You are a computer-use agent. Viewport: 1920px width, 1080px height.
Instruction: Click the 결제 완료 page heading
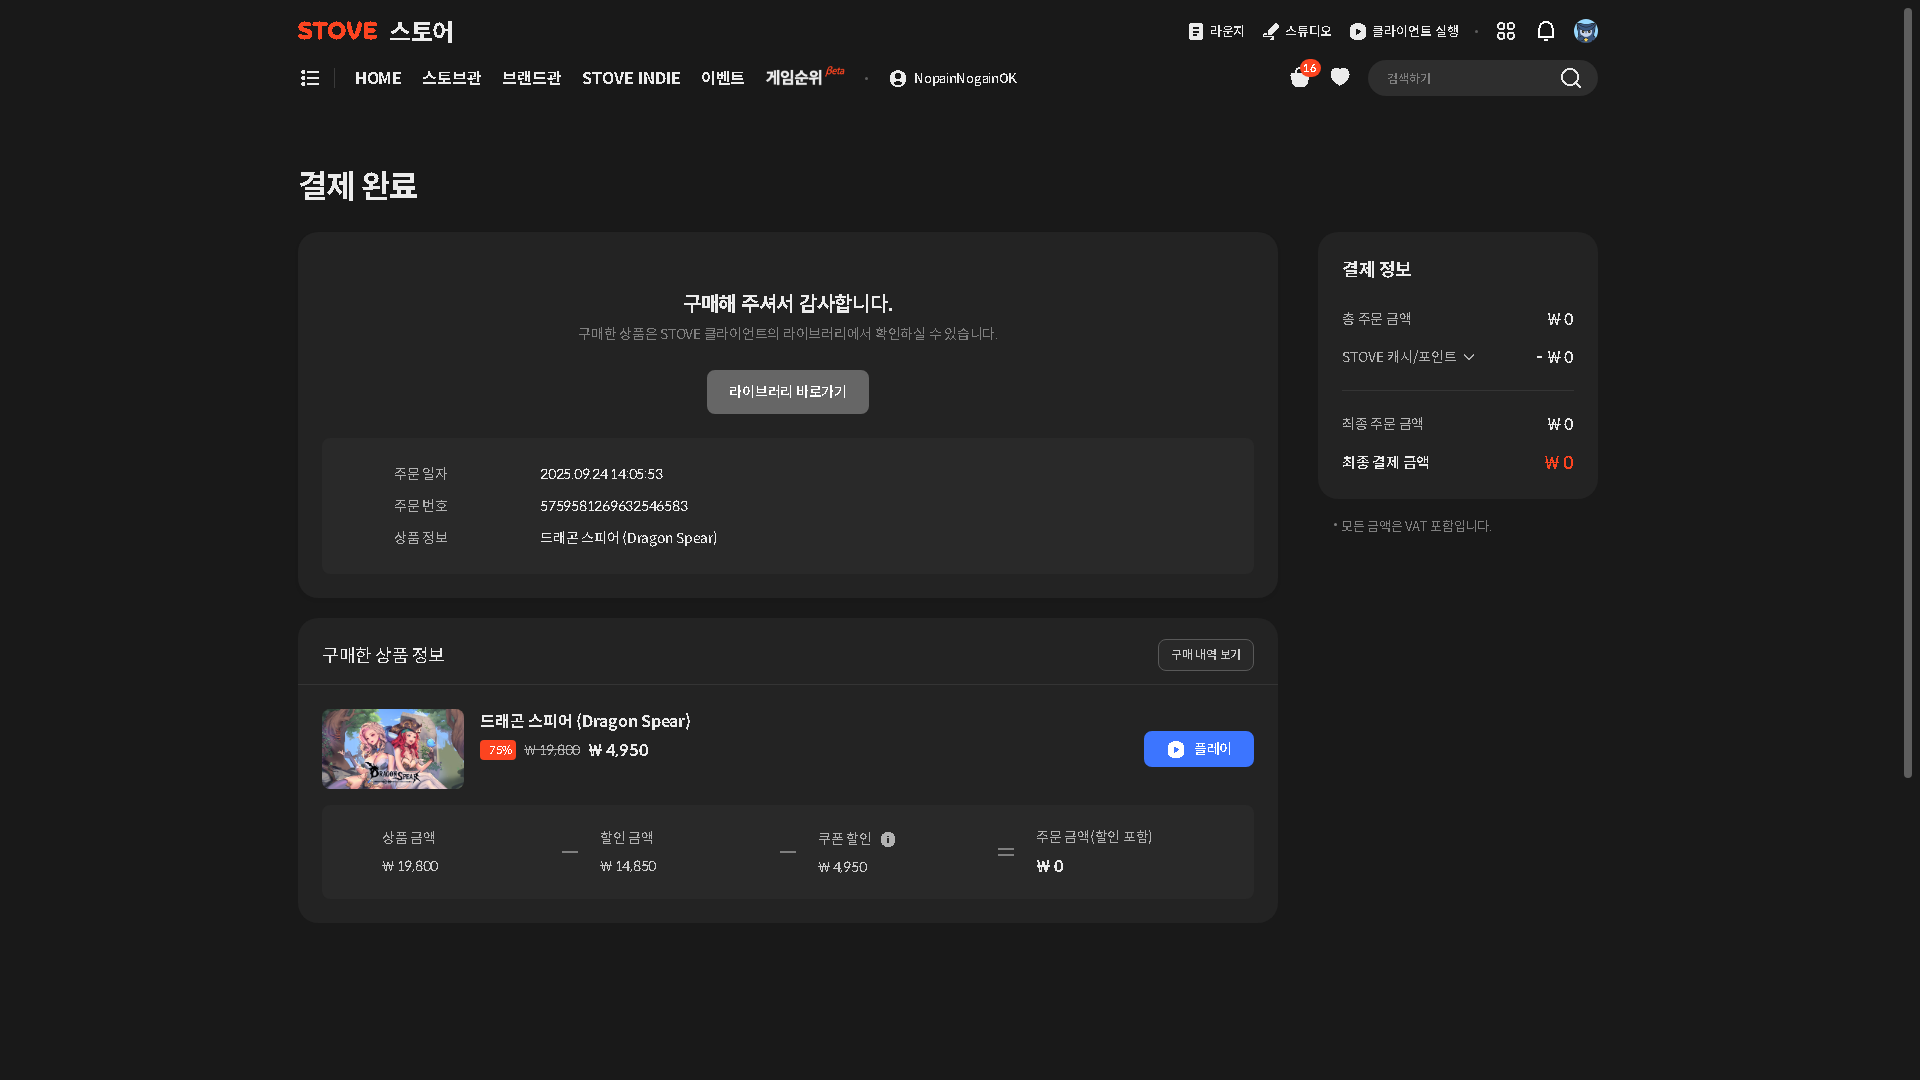point(358,186)
